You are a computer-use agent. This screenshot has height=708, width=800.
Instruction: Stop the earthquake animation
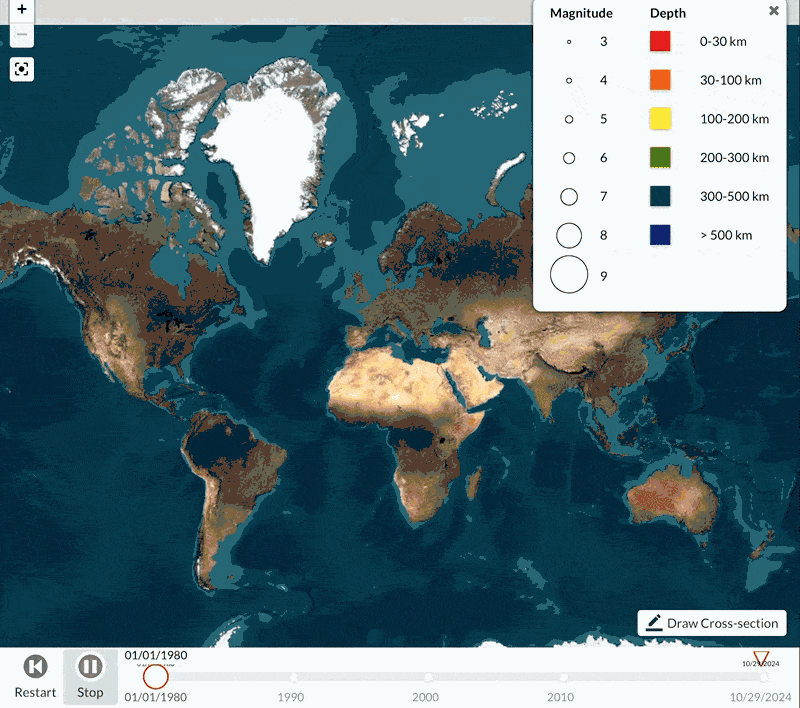[x=90, y=676]
